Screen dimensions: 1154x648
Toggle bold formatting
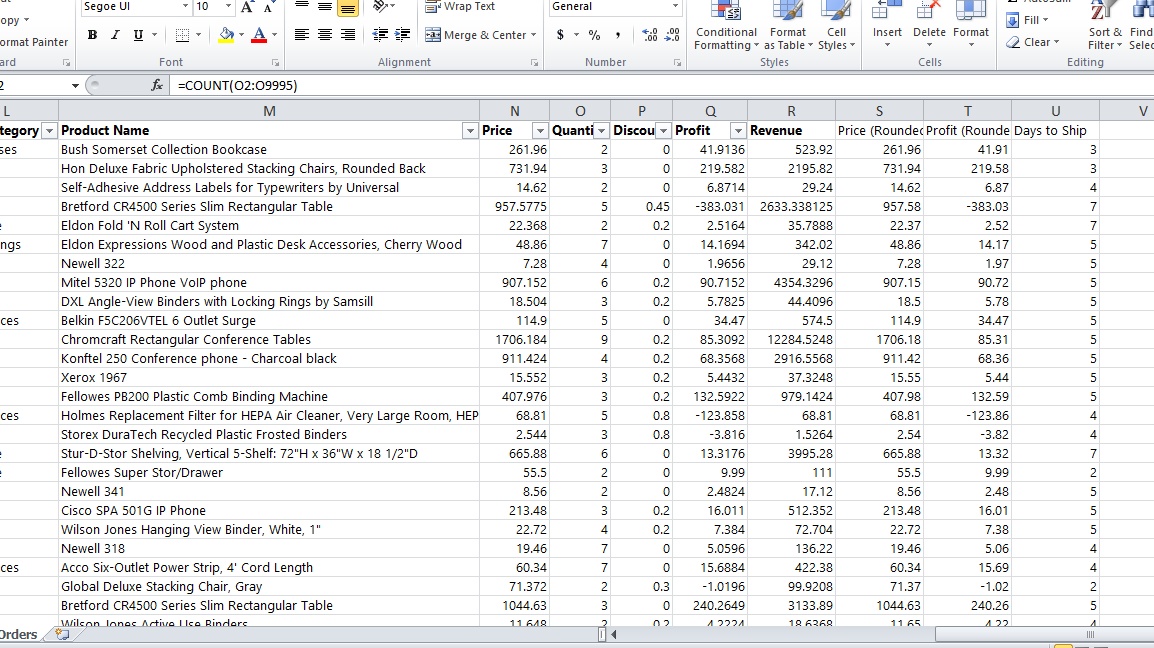point(92,35)
